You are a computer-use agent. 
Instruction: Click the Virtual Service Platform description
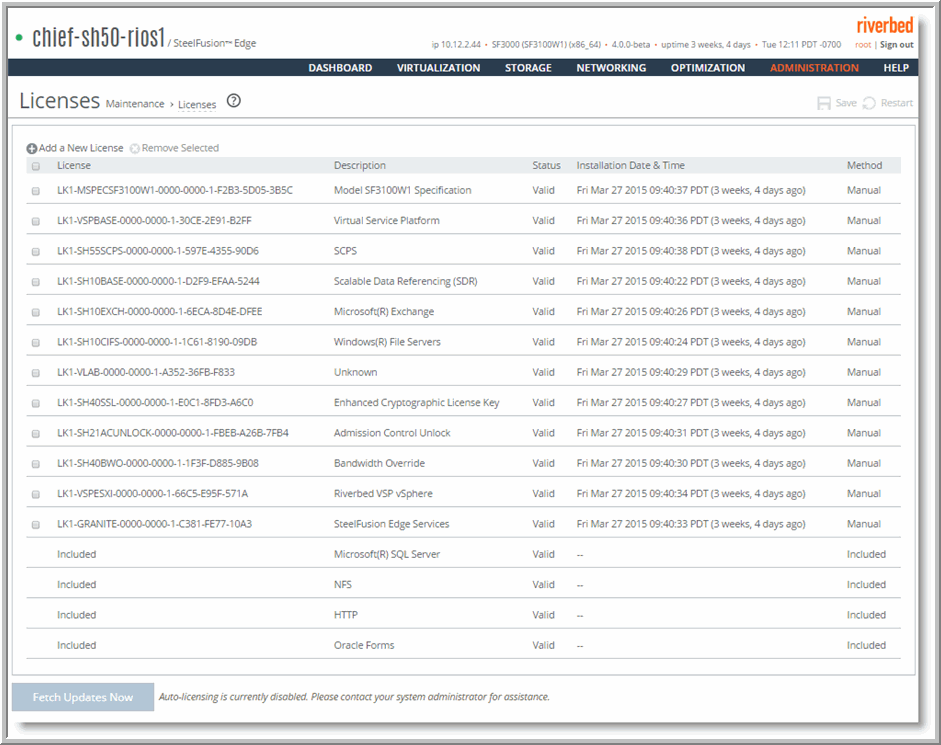[386, 220]
